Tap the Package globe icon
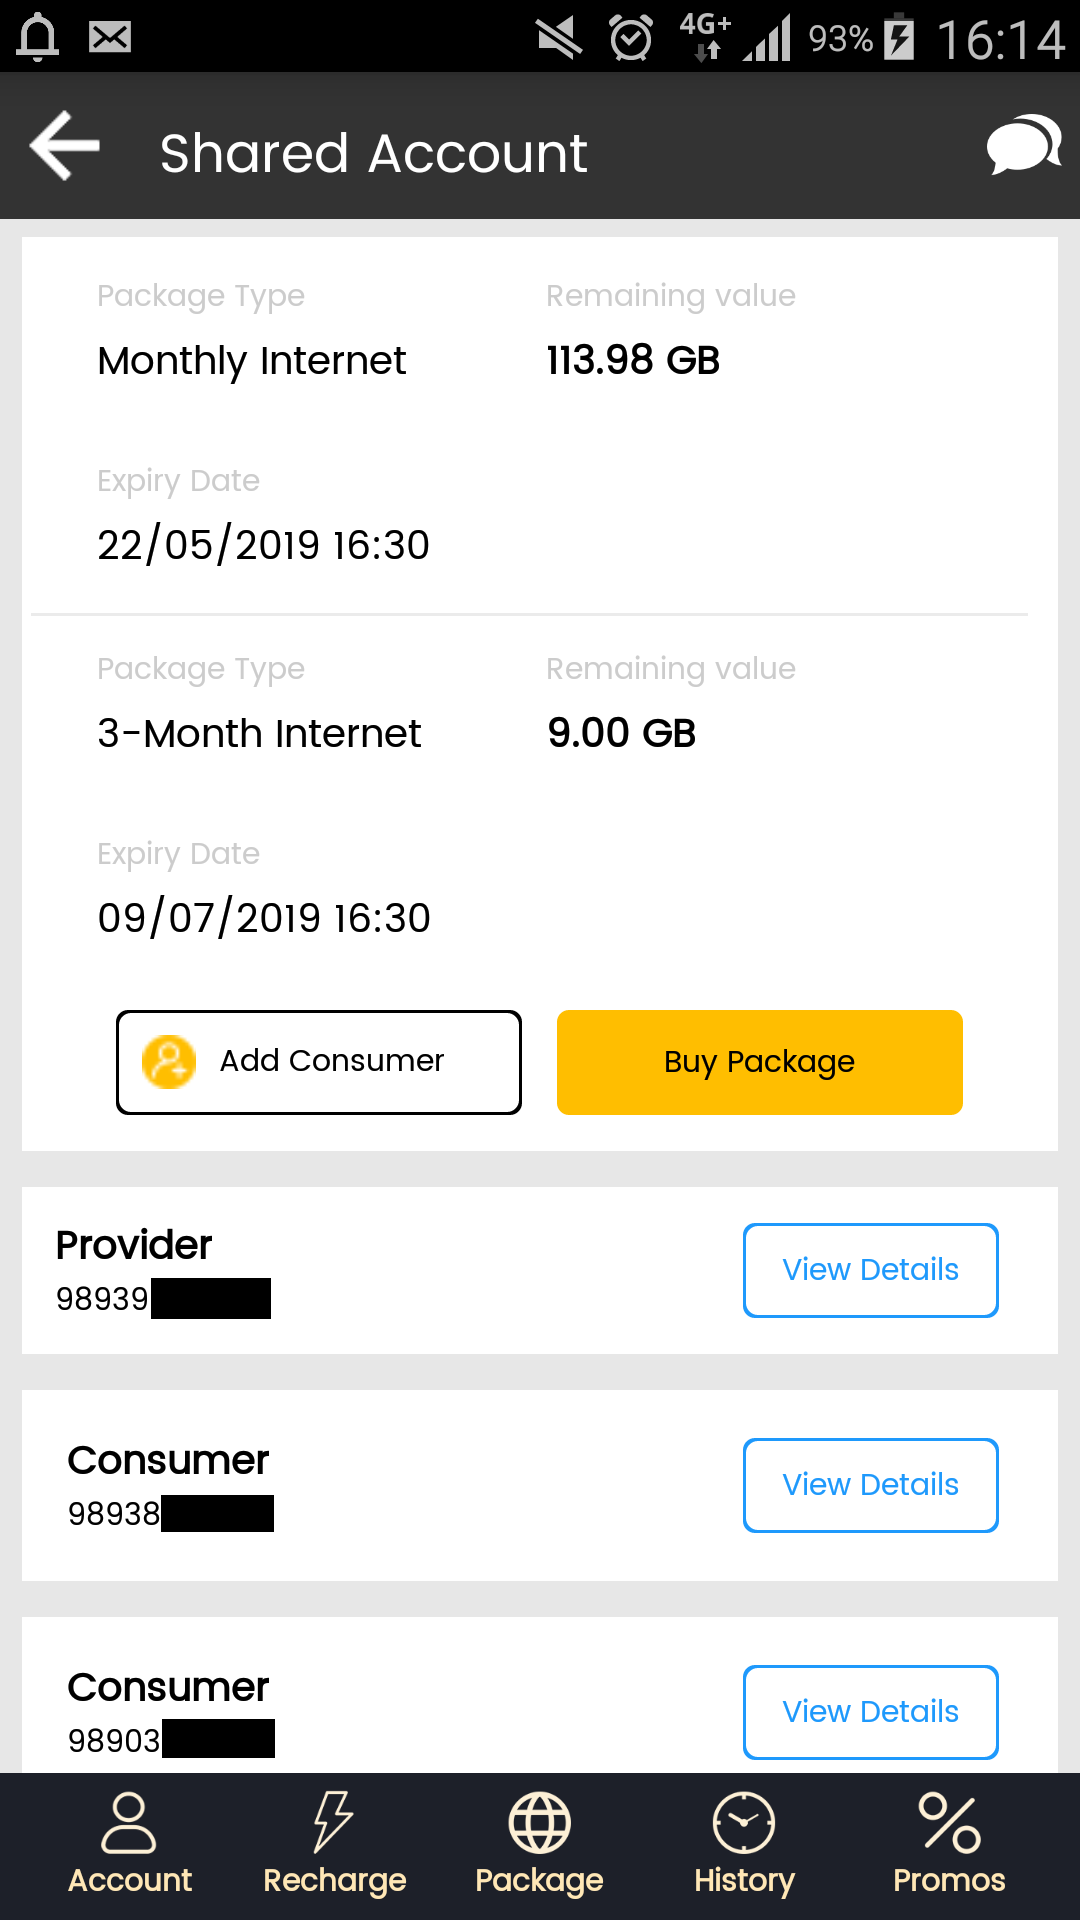Image resolution: width=1080 pixels, height=1920 pixels. click(x=539, y=1822)
